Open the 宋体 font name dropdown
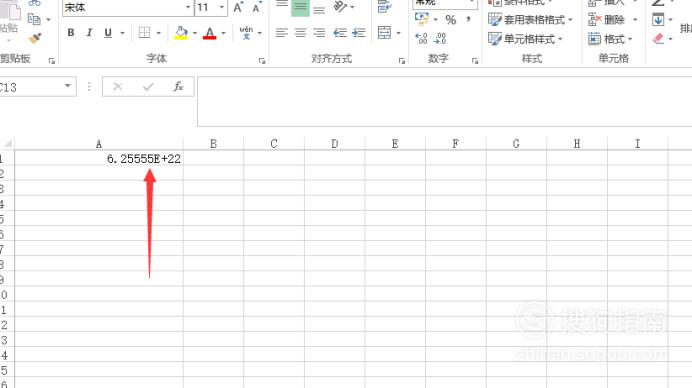 [x=188, y=8]
